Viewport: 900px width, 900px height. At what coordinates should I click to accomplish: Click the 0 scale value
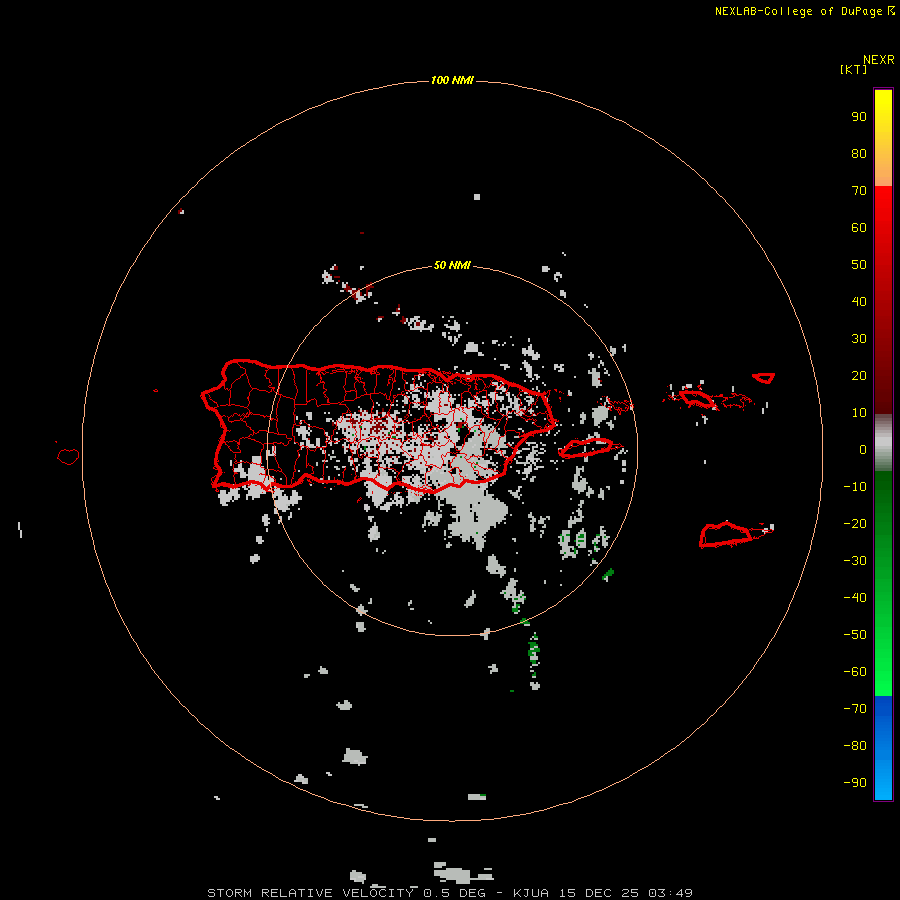point(863,450)
